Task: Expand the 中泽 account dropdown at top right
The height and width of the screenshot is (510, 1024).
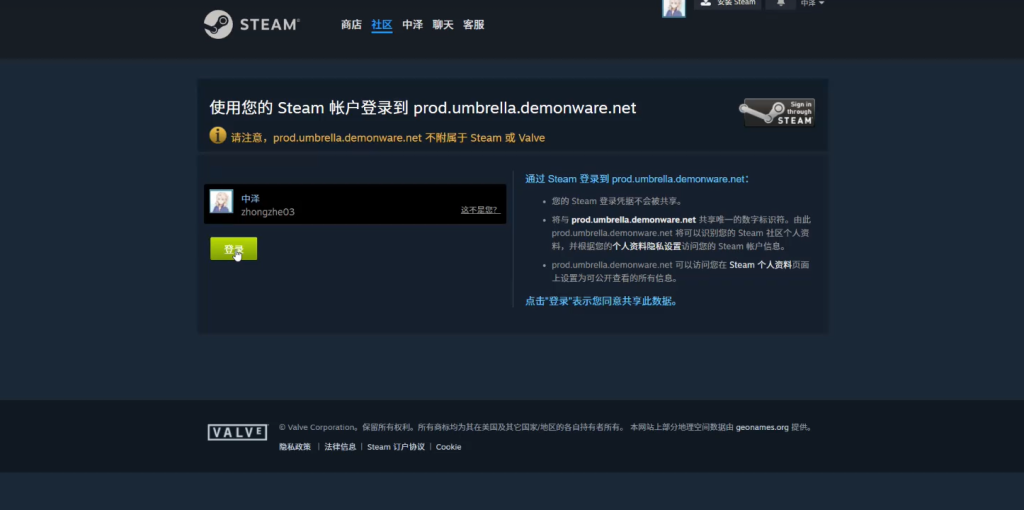Action: pyautogui.click(x=812, y=4)
